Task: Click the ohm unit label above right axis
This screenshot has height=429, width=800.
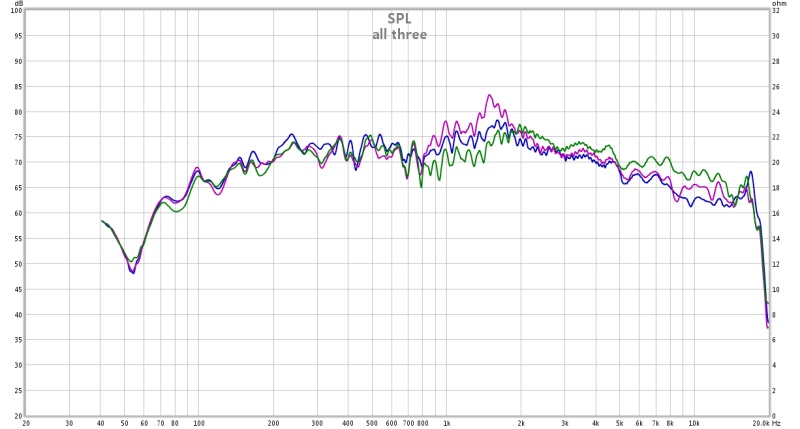Action: [778, 4]
